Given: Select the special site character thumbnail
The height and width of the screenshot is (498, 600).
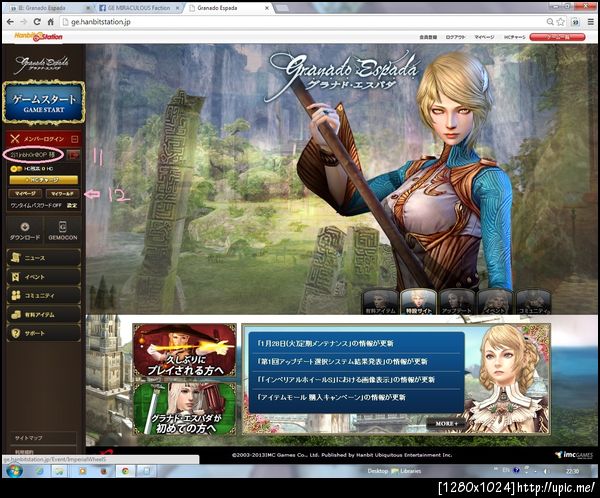Looking at the screenshot, I should [418, 302].
